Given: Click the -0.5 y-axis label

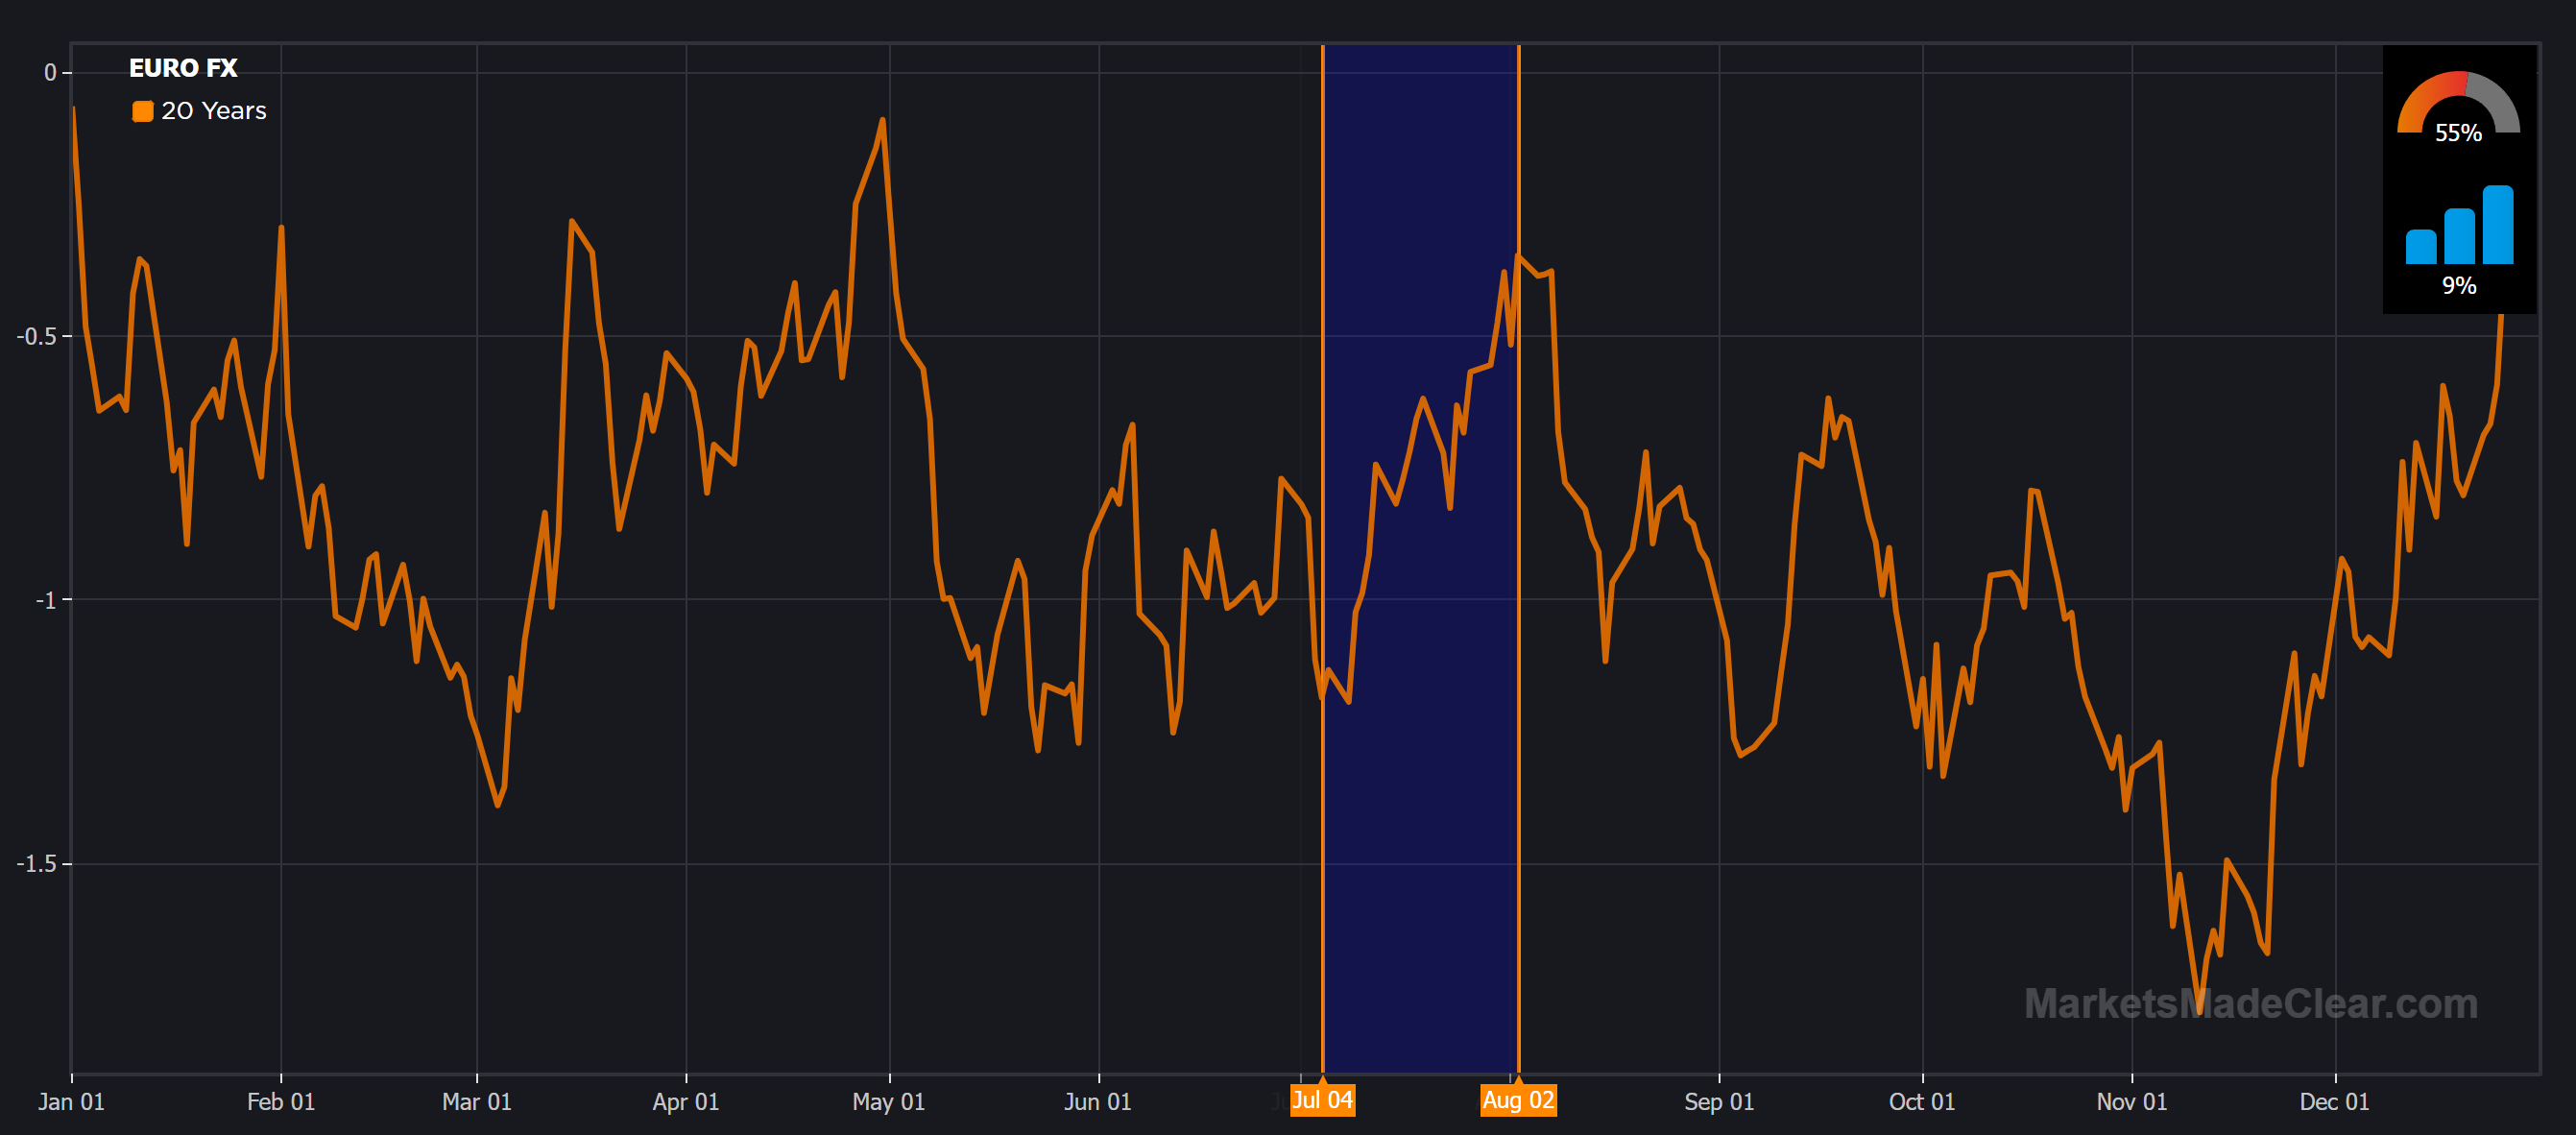Looking at the screenshot, I should tap(37, 336).
